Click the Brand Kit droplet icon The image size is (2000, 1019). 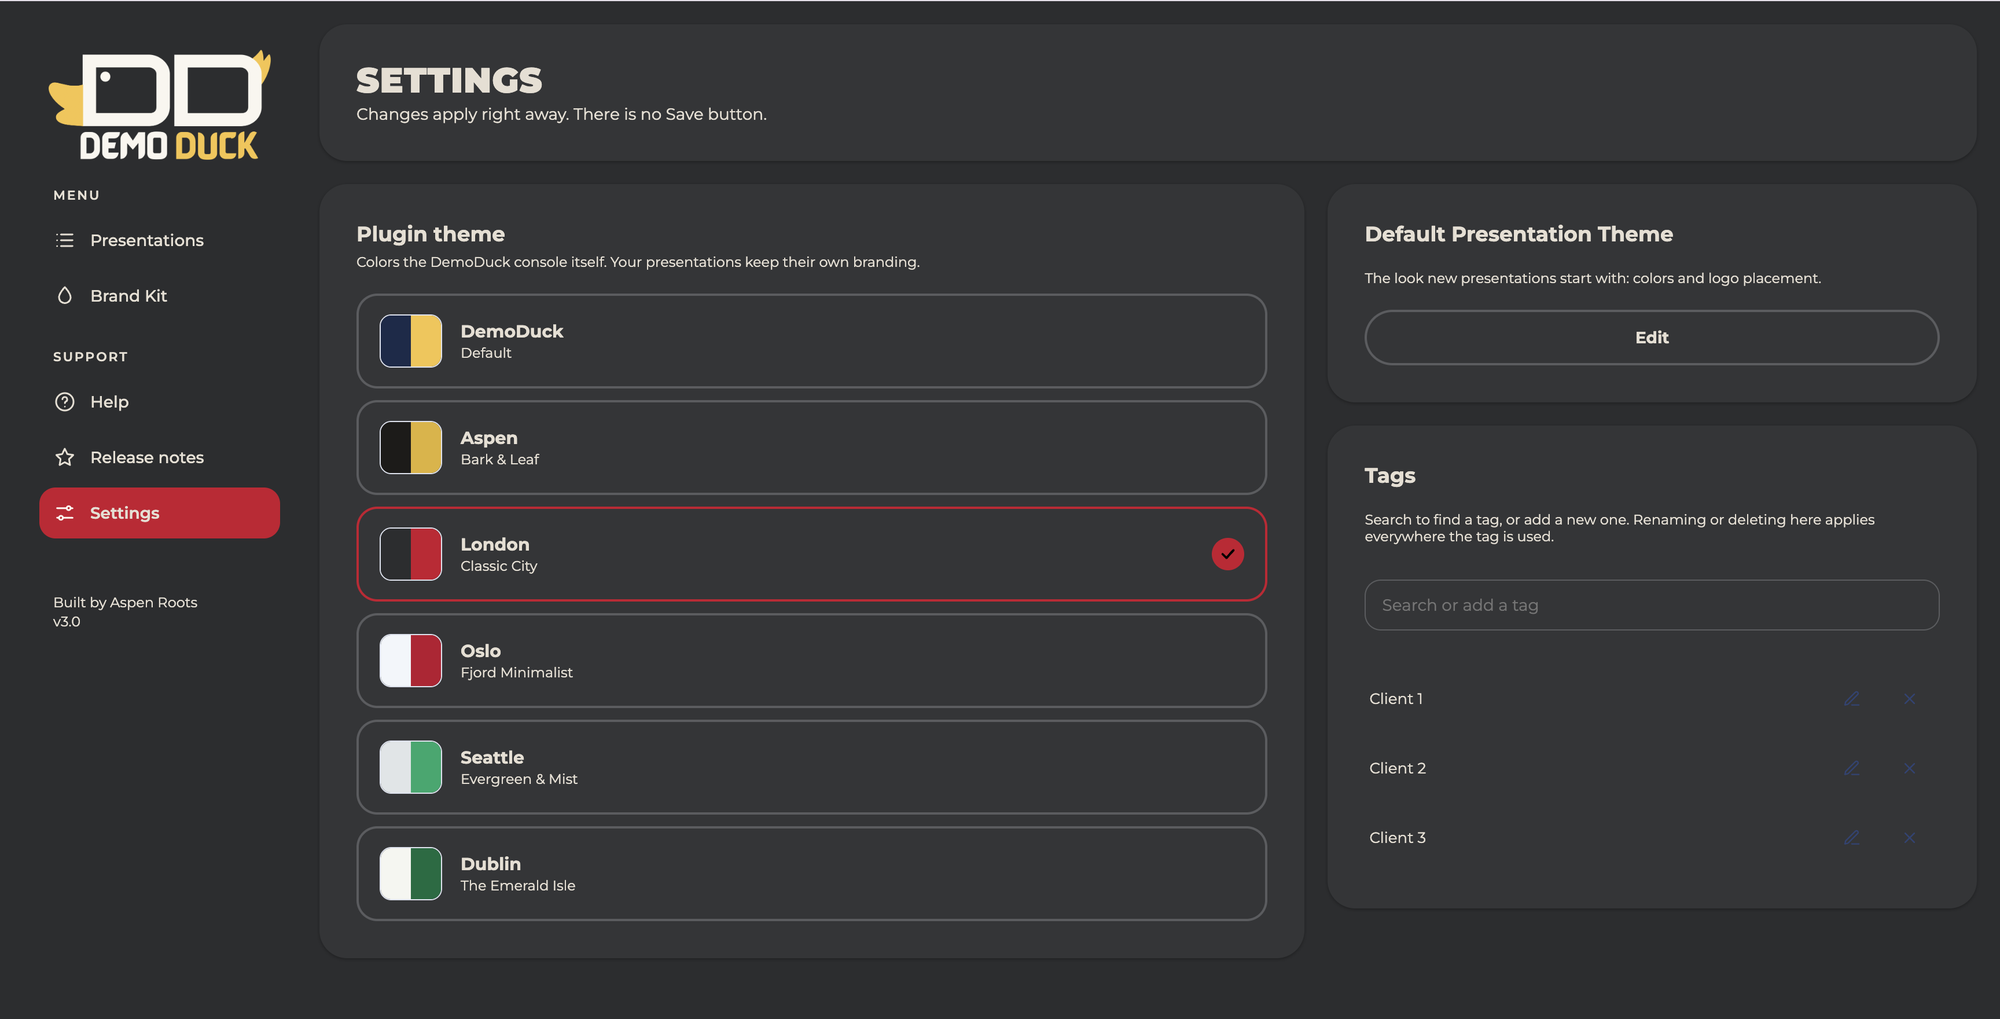click(x=65, y=296)
